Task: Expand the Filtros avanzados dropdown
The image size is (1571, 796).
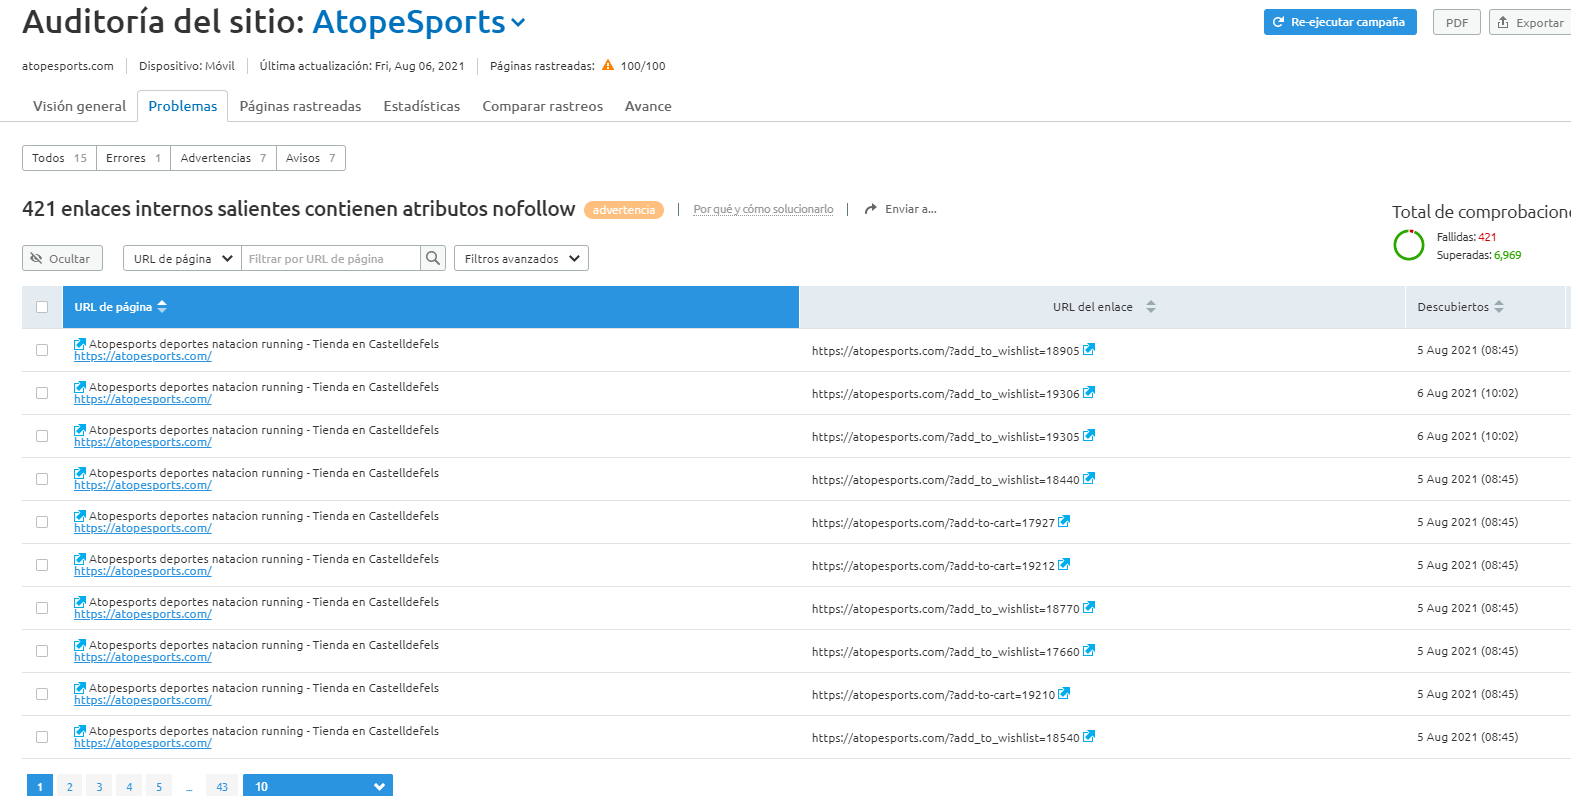Action: coord(521,258)
